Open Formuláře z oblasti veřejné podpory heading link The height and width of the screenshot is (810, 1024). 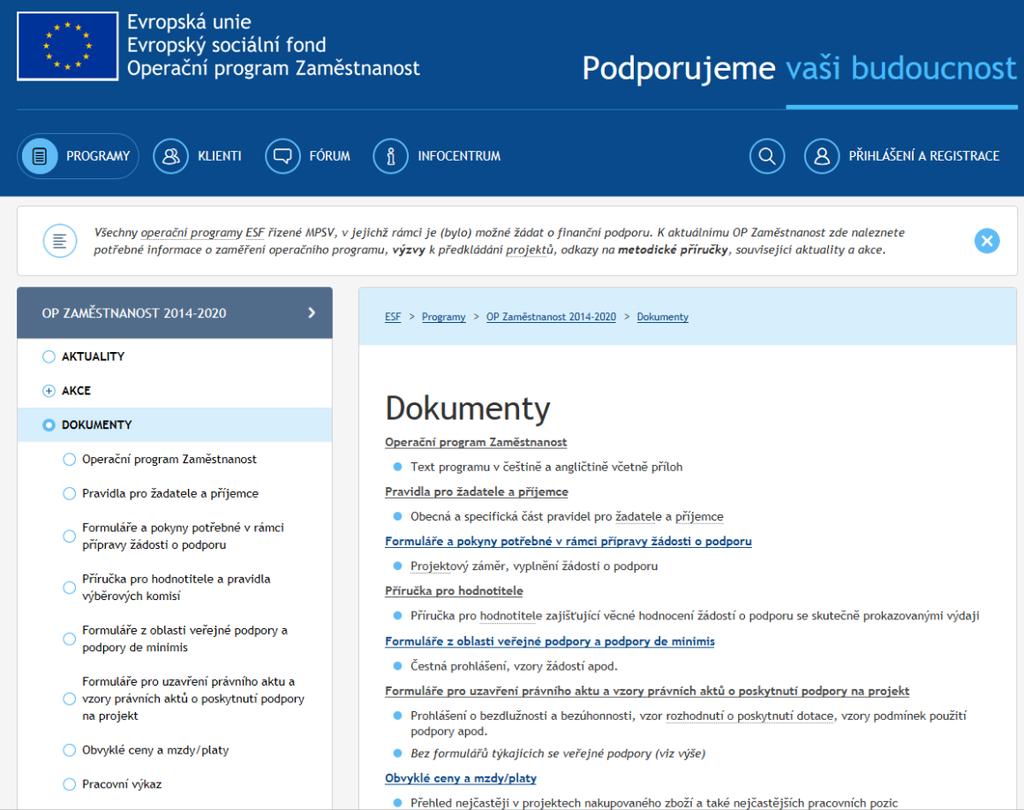point(550,641)
